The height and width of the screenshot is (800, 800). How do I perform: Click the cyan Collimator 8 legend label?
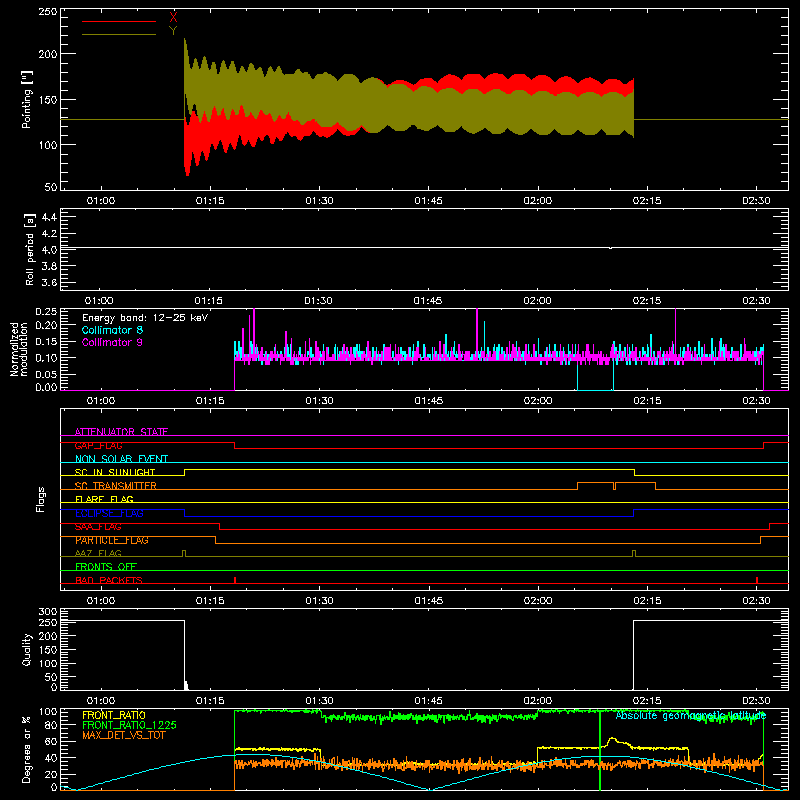[112, 330]
